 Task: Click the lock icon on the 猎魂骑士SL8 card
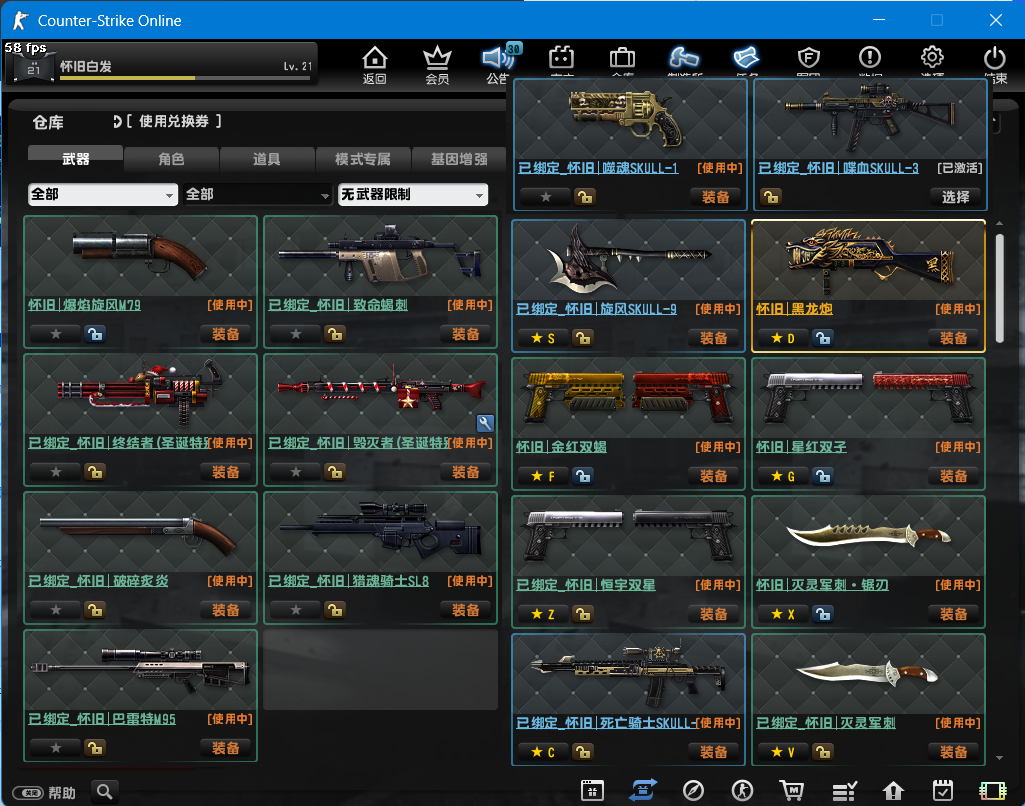pos(335,611)
